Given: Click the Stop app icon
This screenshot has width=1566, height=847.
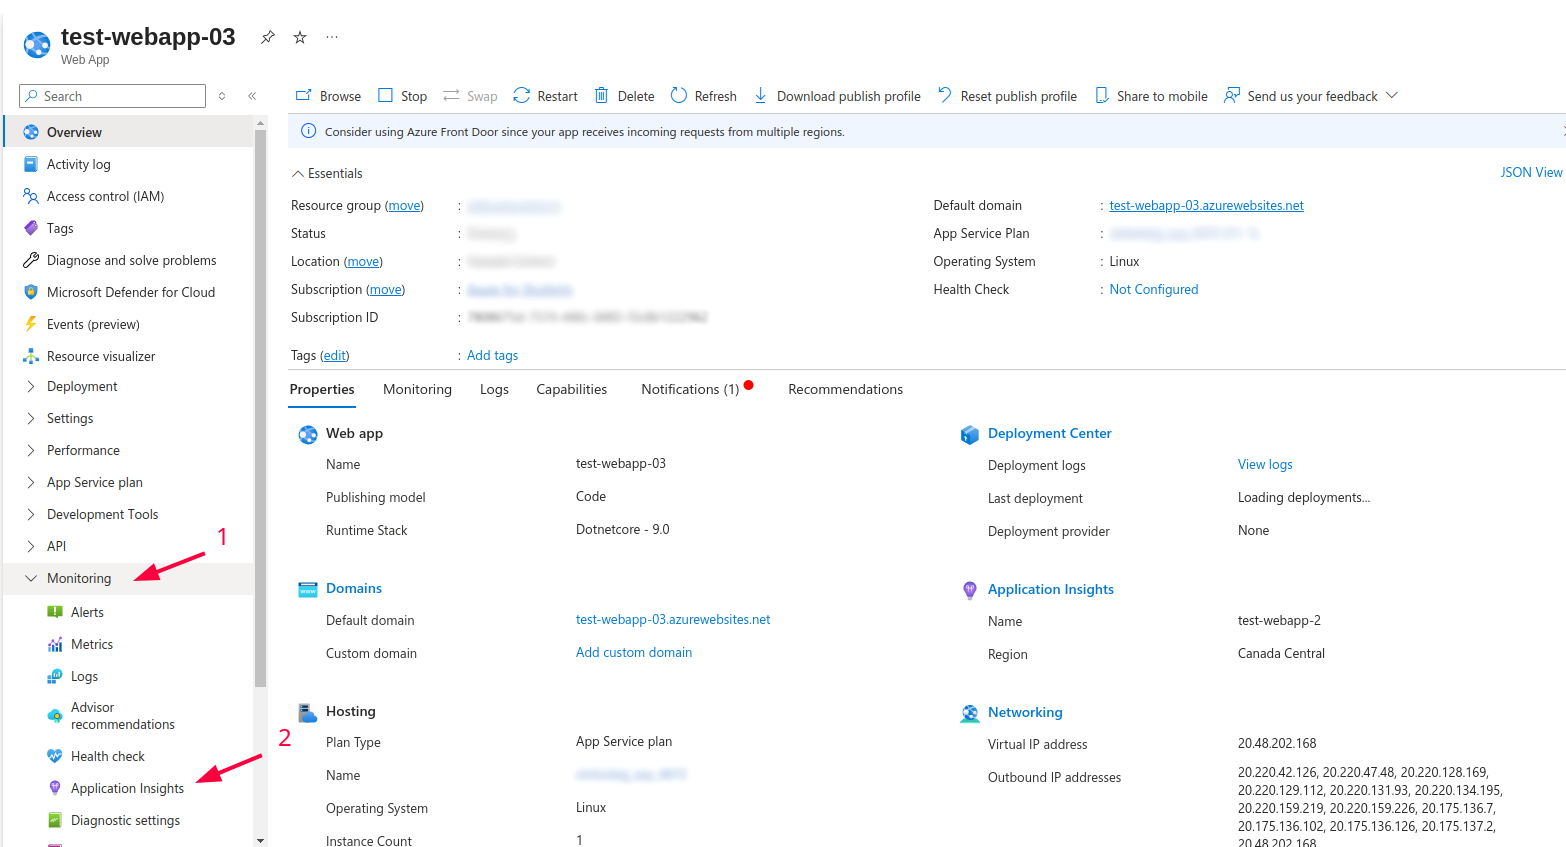Looking at the screenshot, I should tap(385, 96).
